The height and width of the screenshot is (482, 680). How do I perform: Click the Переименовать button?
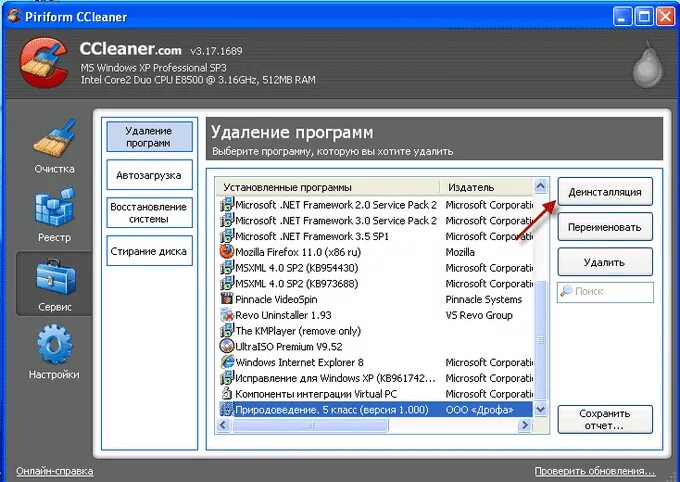coord(605,227)
